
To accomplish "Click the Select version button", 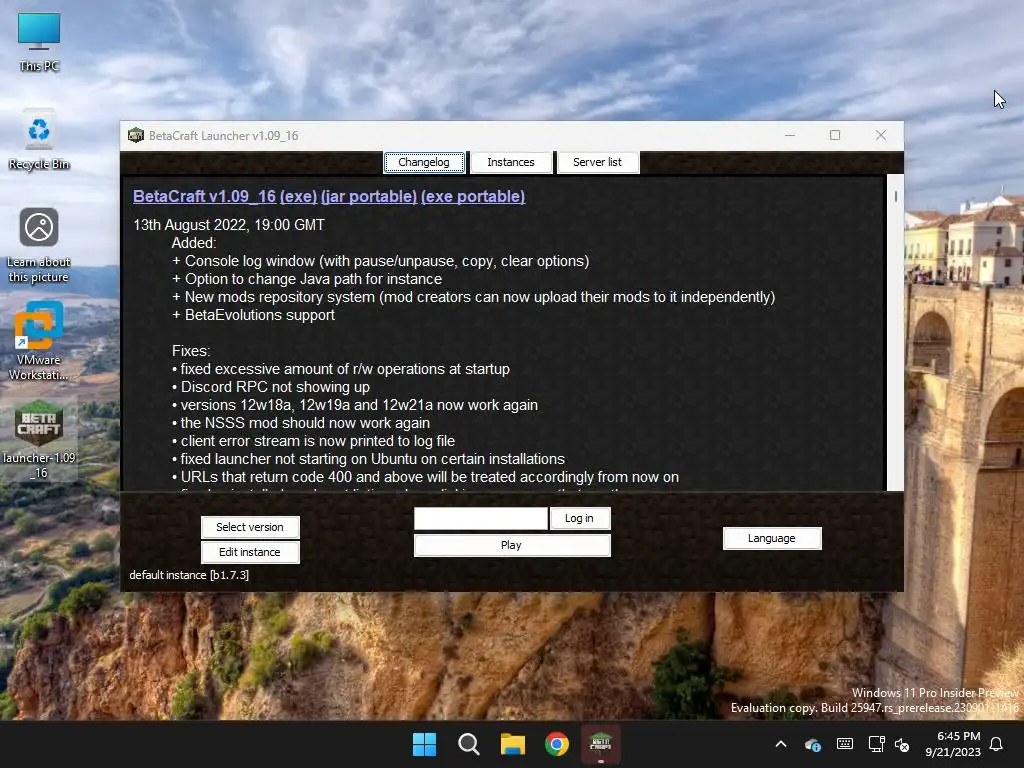I will coord(250,527).
